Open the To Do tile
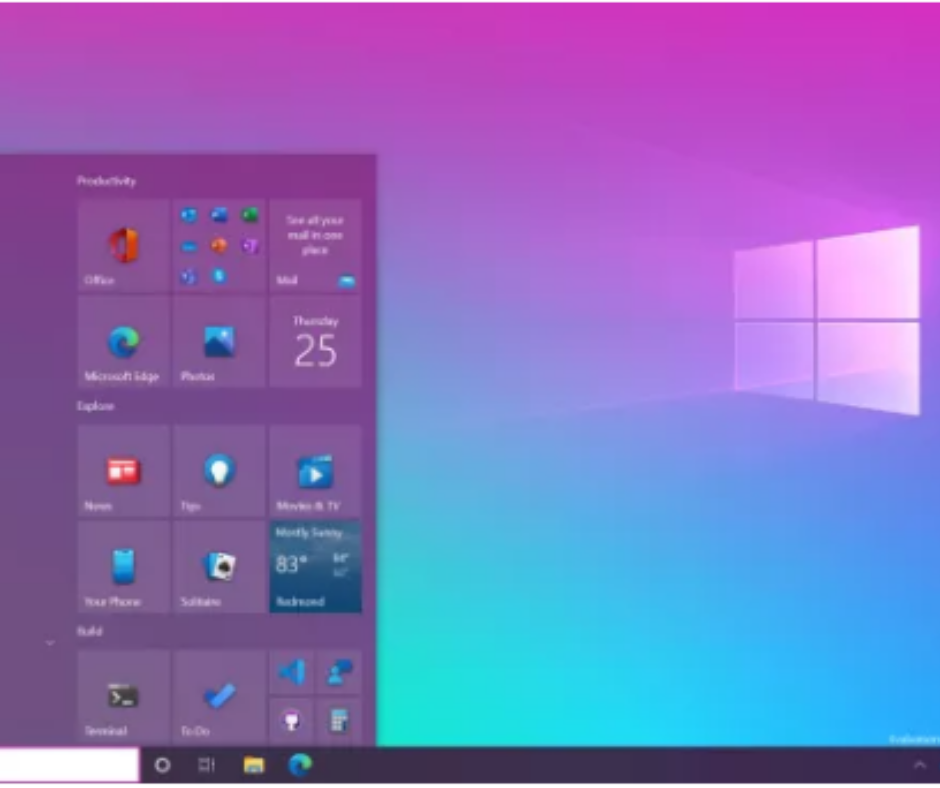Viewport: 940px width, 788px height. (219, 697)
